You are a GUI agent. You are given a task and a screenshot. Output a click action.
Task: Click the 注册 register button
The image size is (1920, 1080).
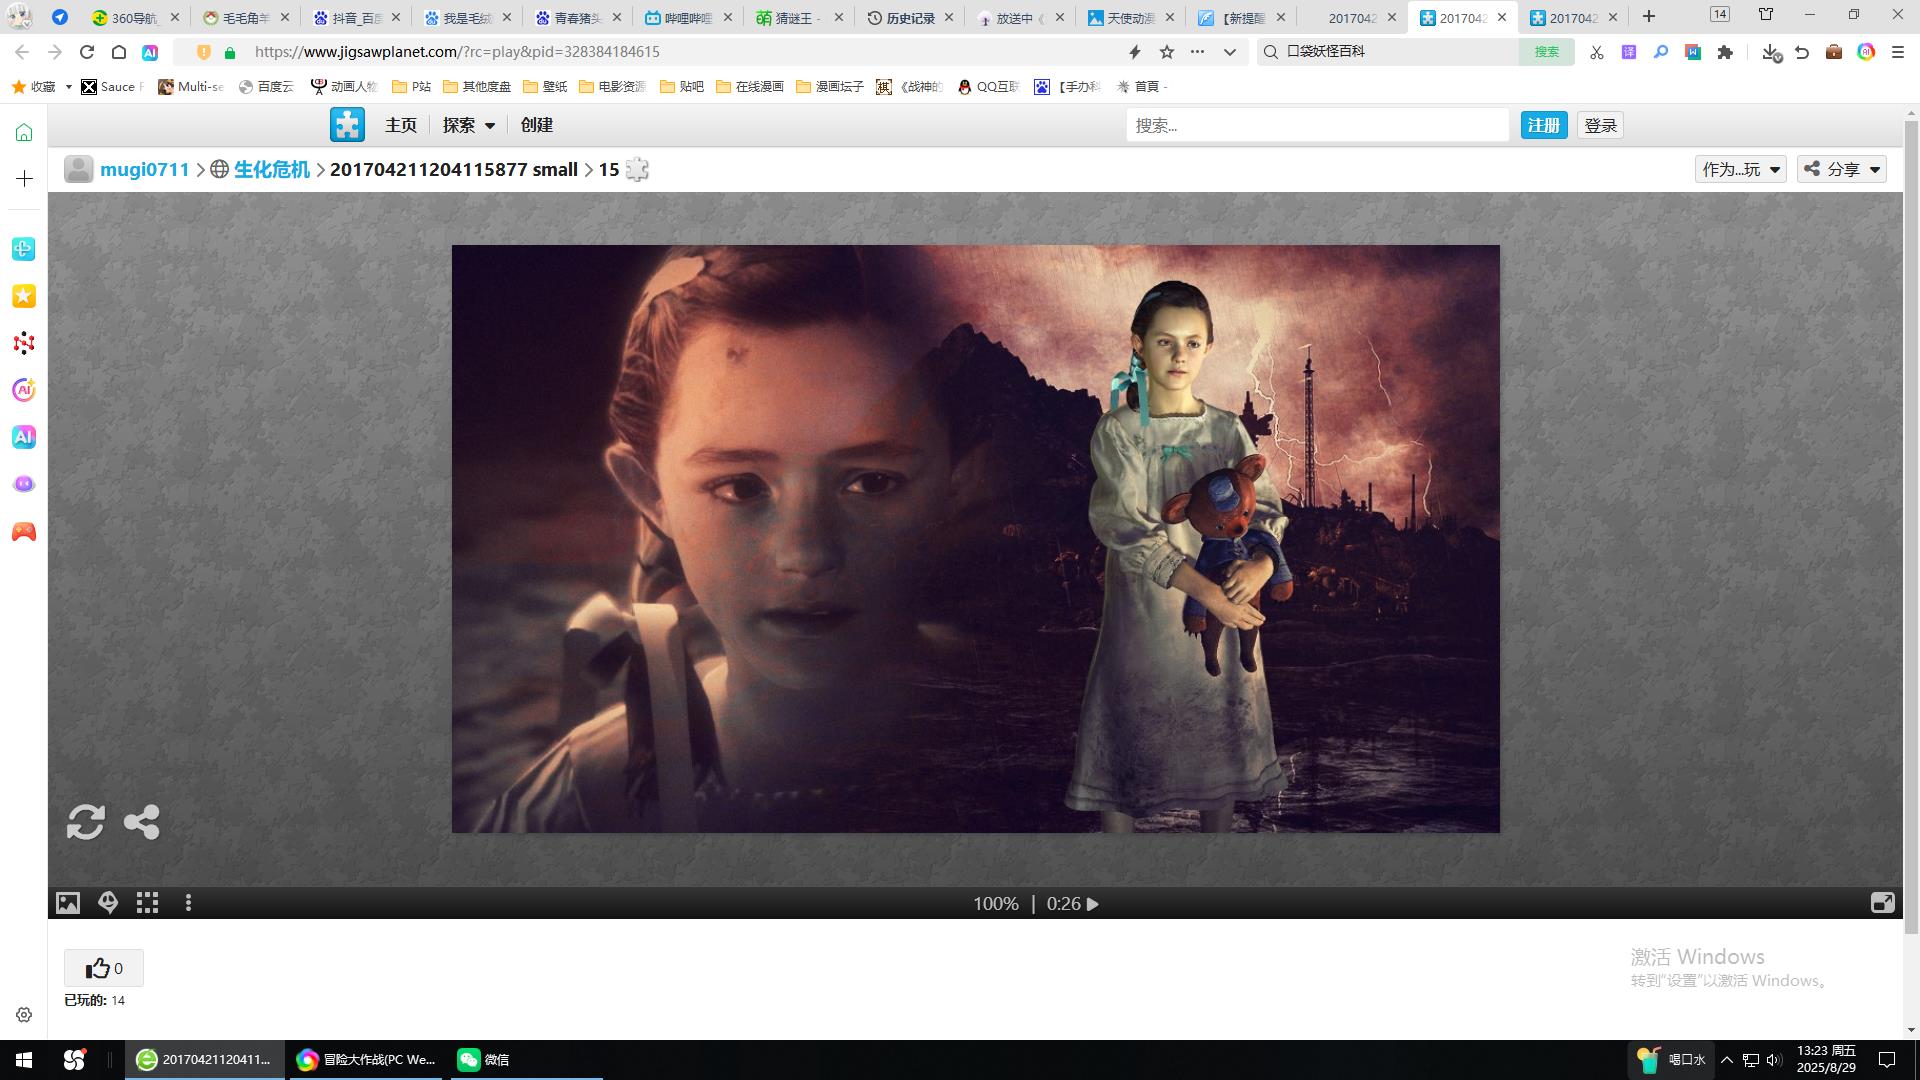click(x=1544, y=125)
